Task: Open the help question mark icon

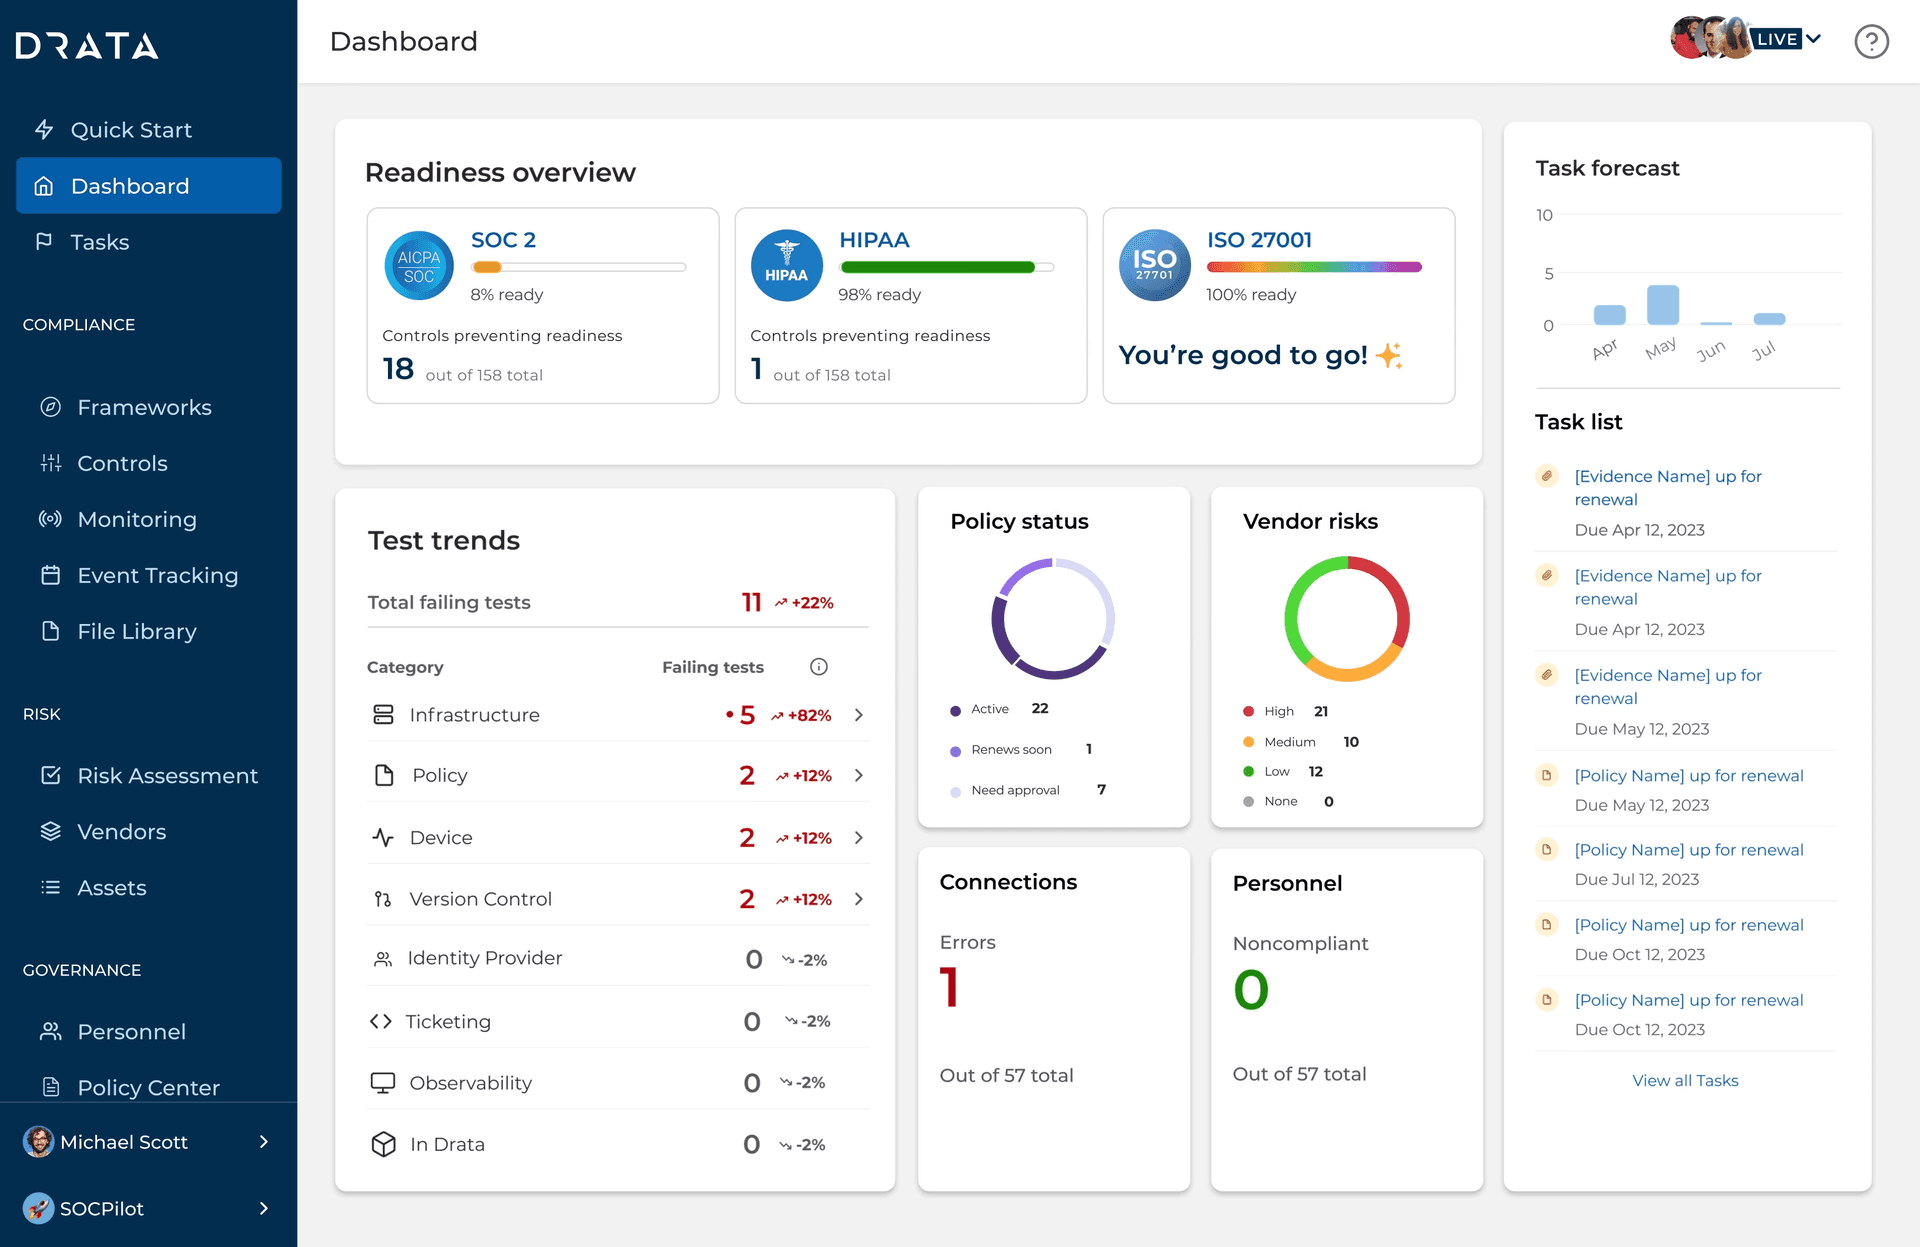Action: (1872, 41)
